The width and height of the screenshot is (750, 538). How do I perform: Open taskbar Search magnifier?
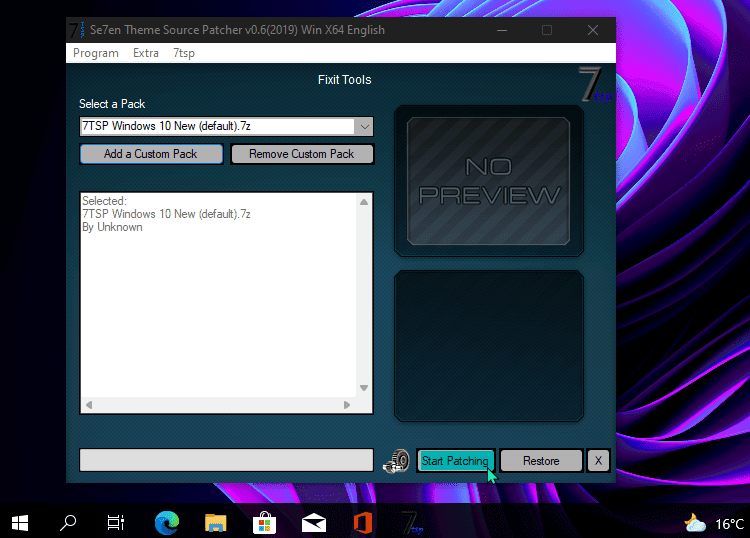(68, 523)
